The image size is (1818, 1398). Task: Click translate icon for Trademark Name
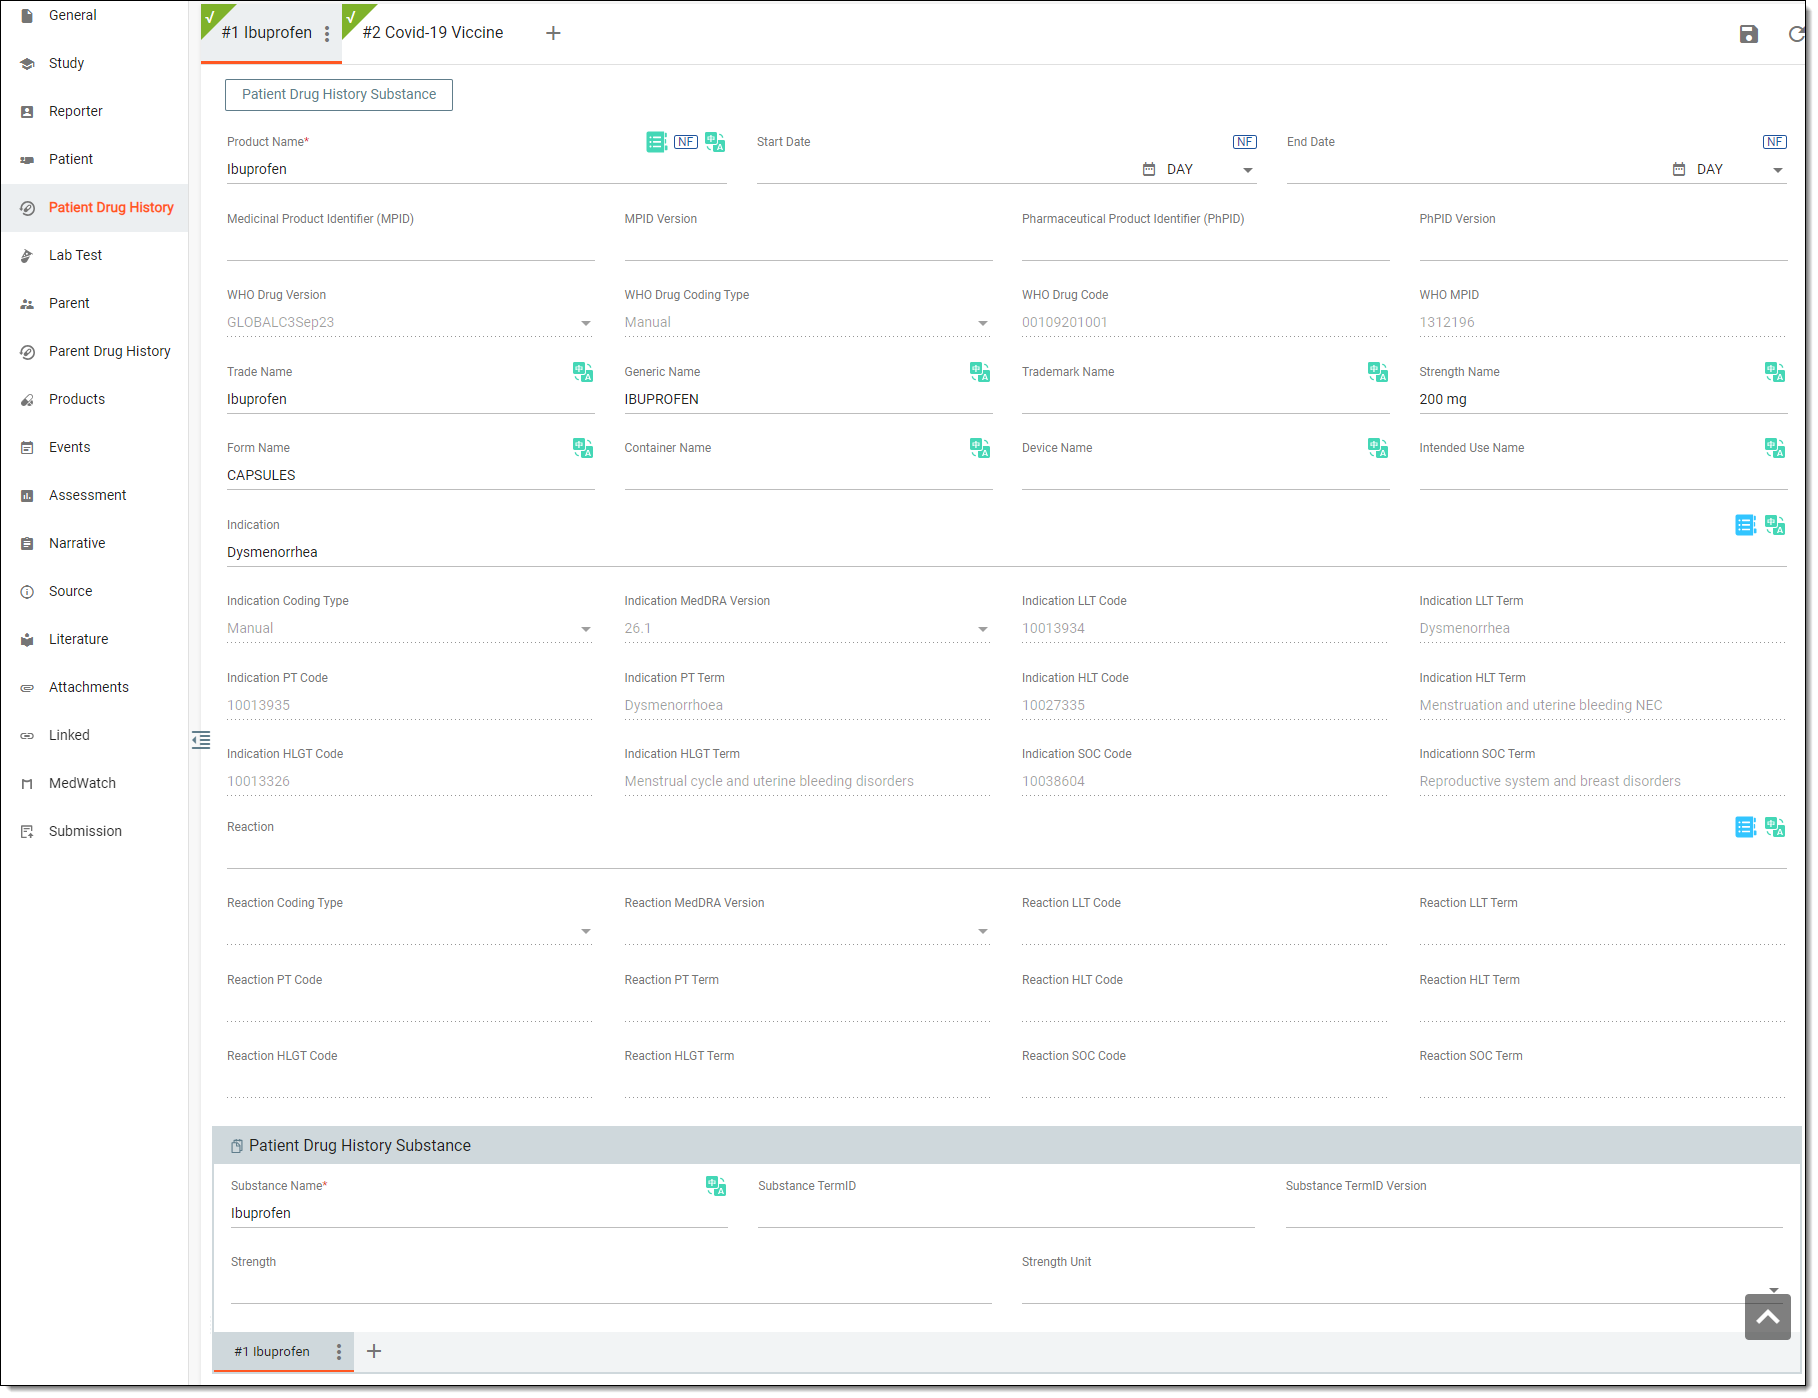click(x=1378, y=372)
